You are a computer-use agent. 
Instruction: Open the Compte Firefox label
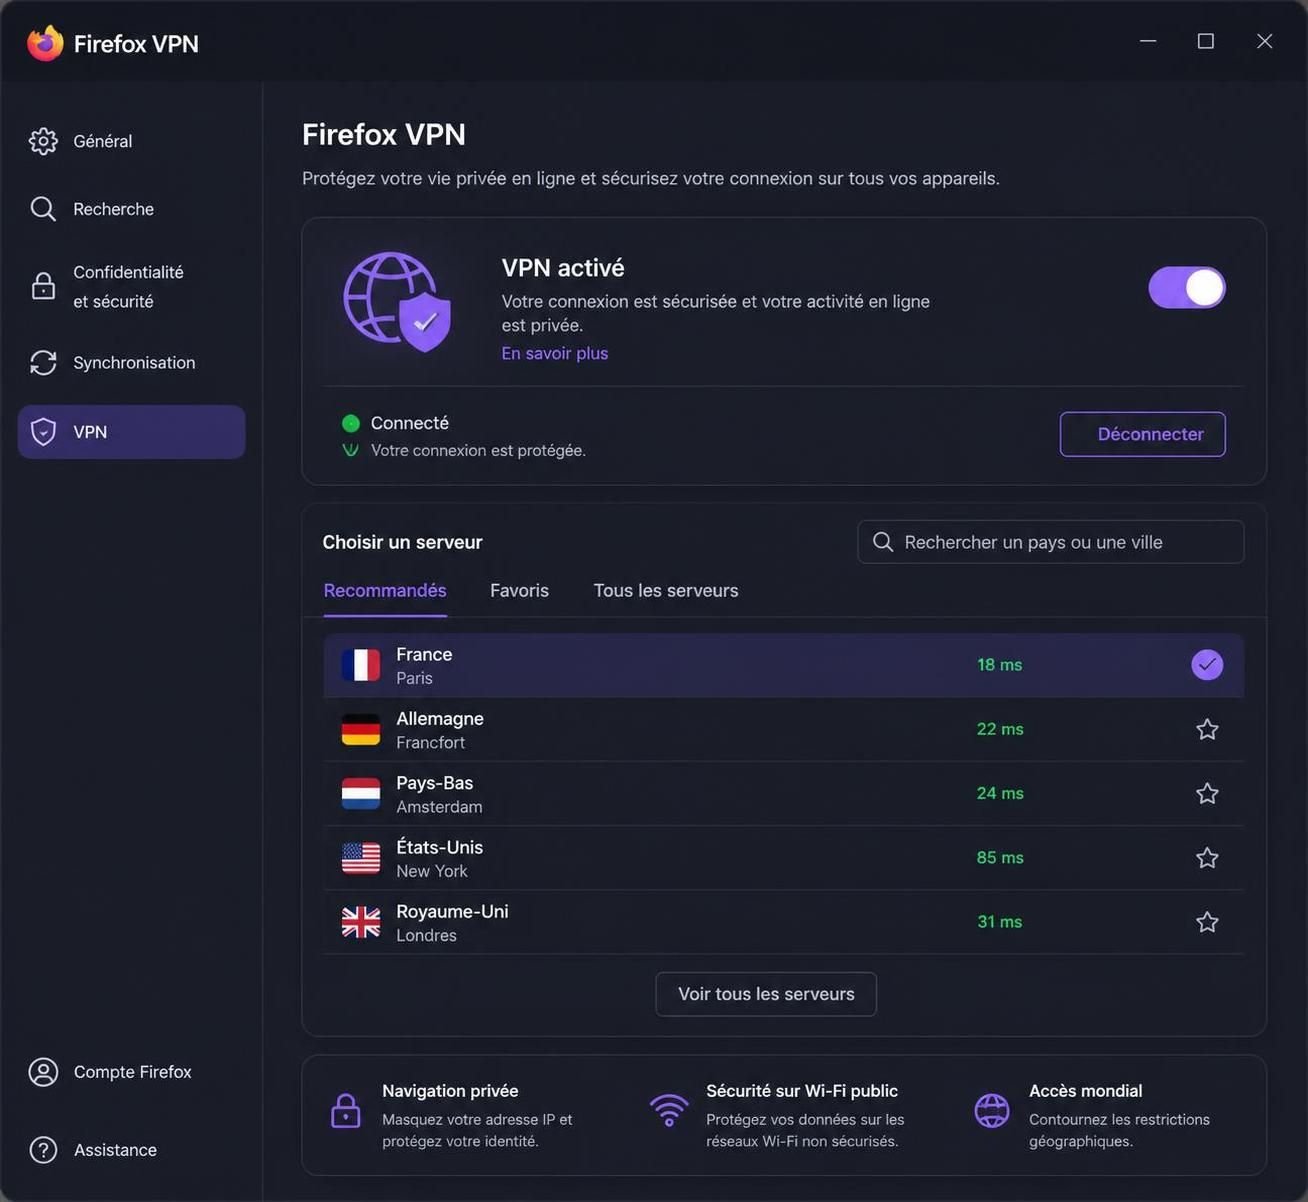pyautogui.click(x=132, y=1072)
